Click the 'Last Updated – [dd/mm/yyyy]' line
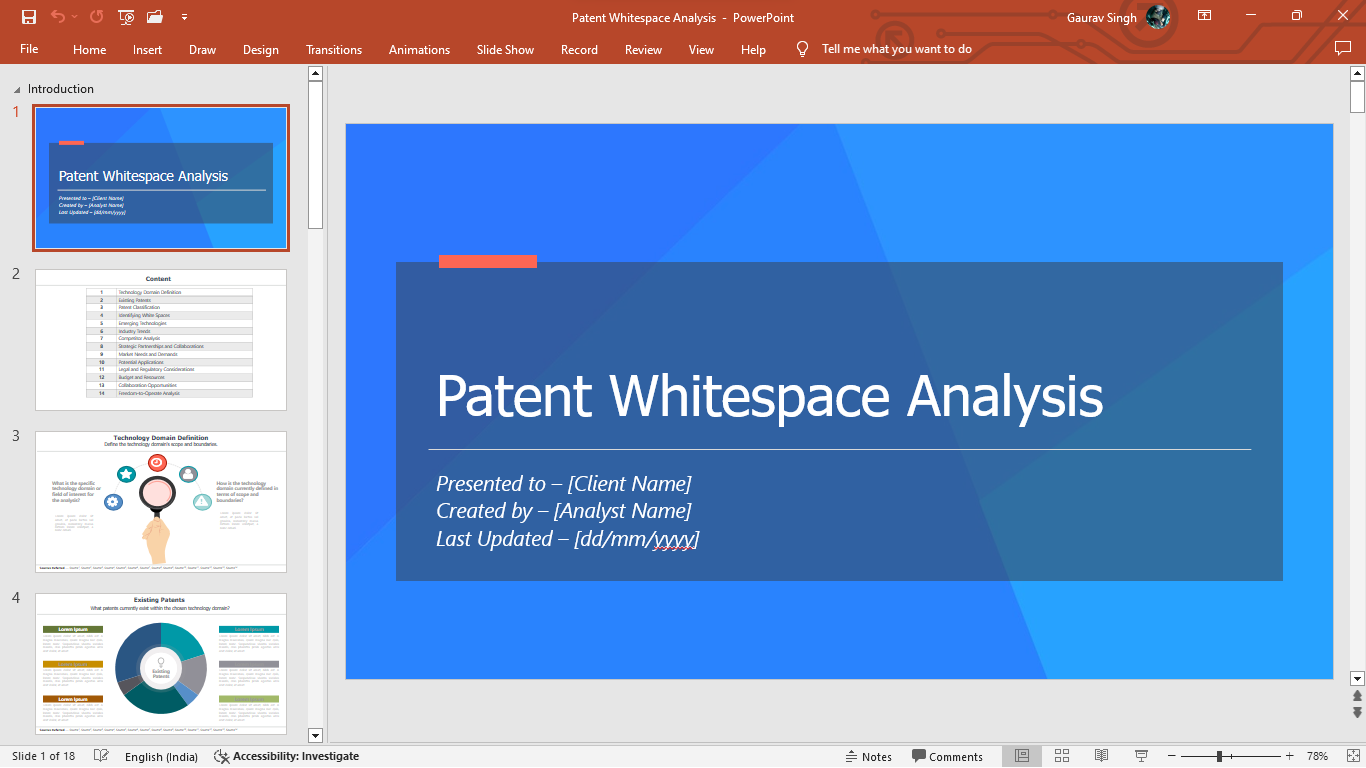The height and width of the screenshot is (768, 1366). [x=567, y=539]
